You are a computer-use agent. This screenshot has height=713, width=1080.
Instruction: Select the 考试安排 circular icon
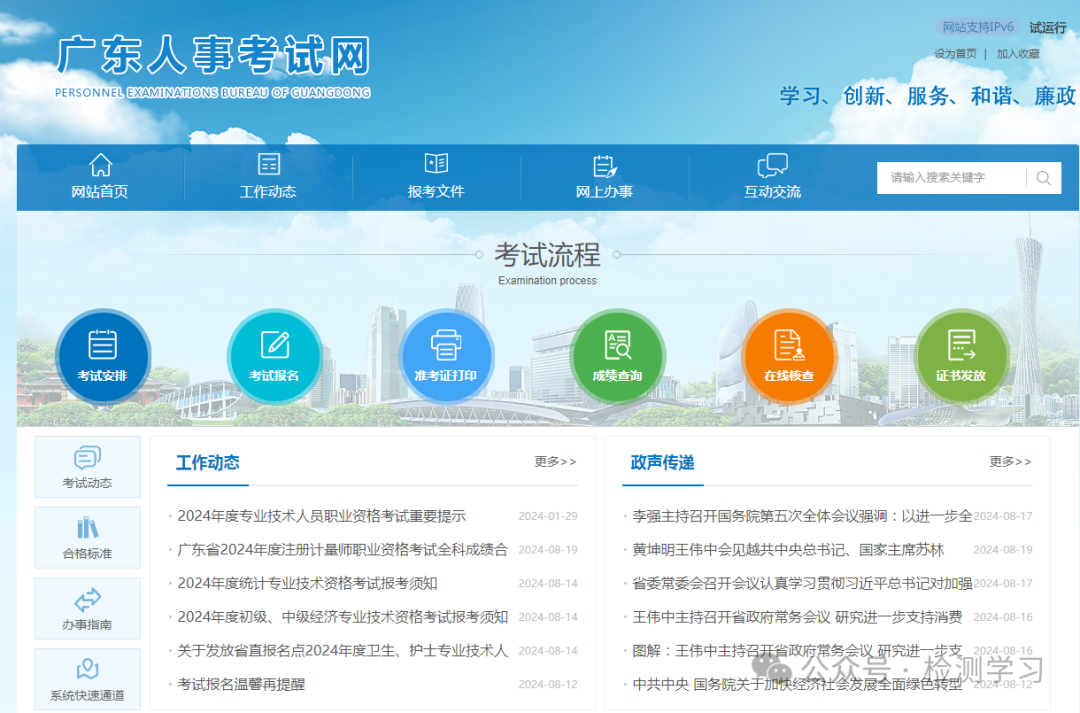coord(104,355)
